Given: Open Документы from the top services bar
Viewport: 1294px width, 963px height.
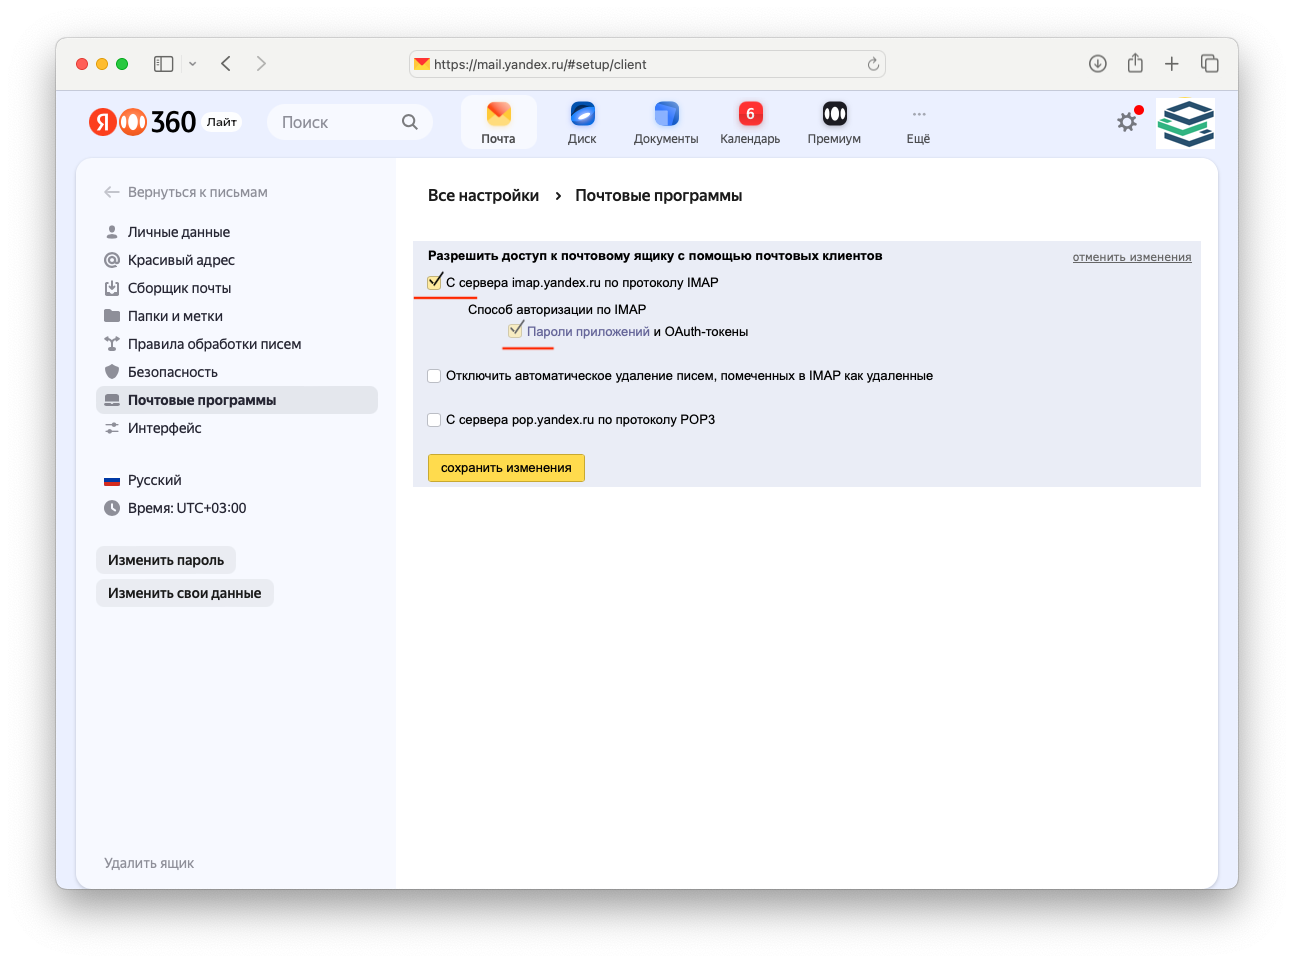Looking at the screenshot, I should pos(665,120).
